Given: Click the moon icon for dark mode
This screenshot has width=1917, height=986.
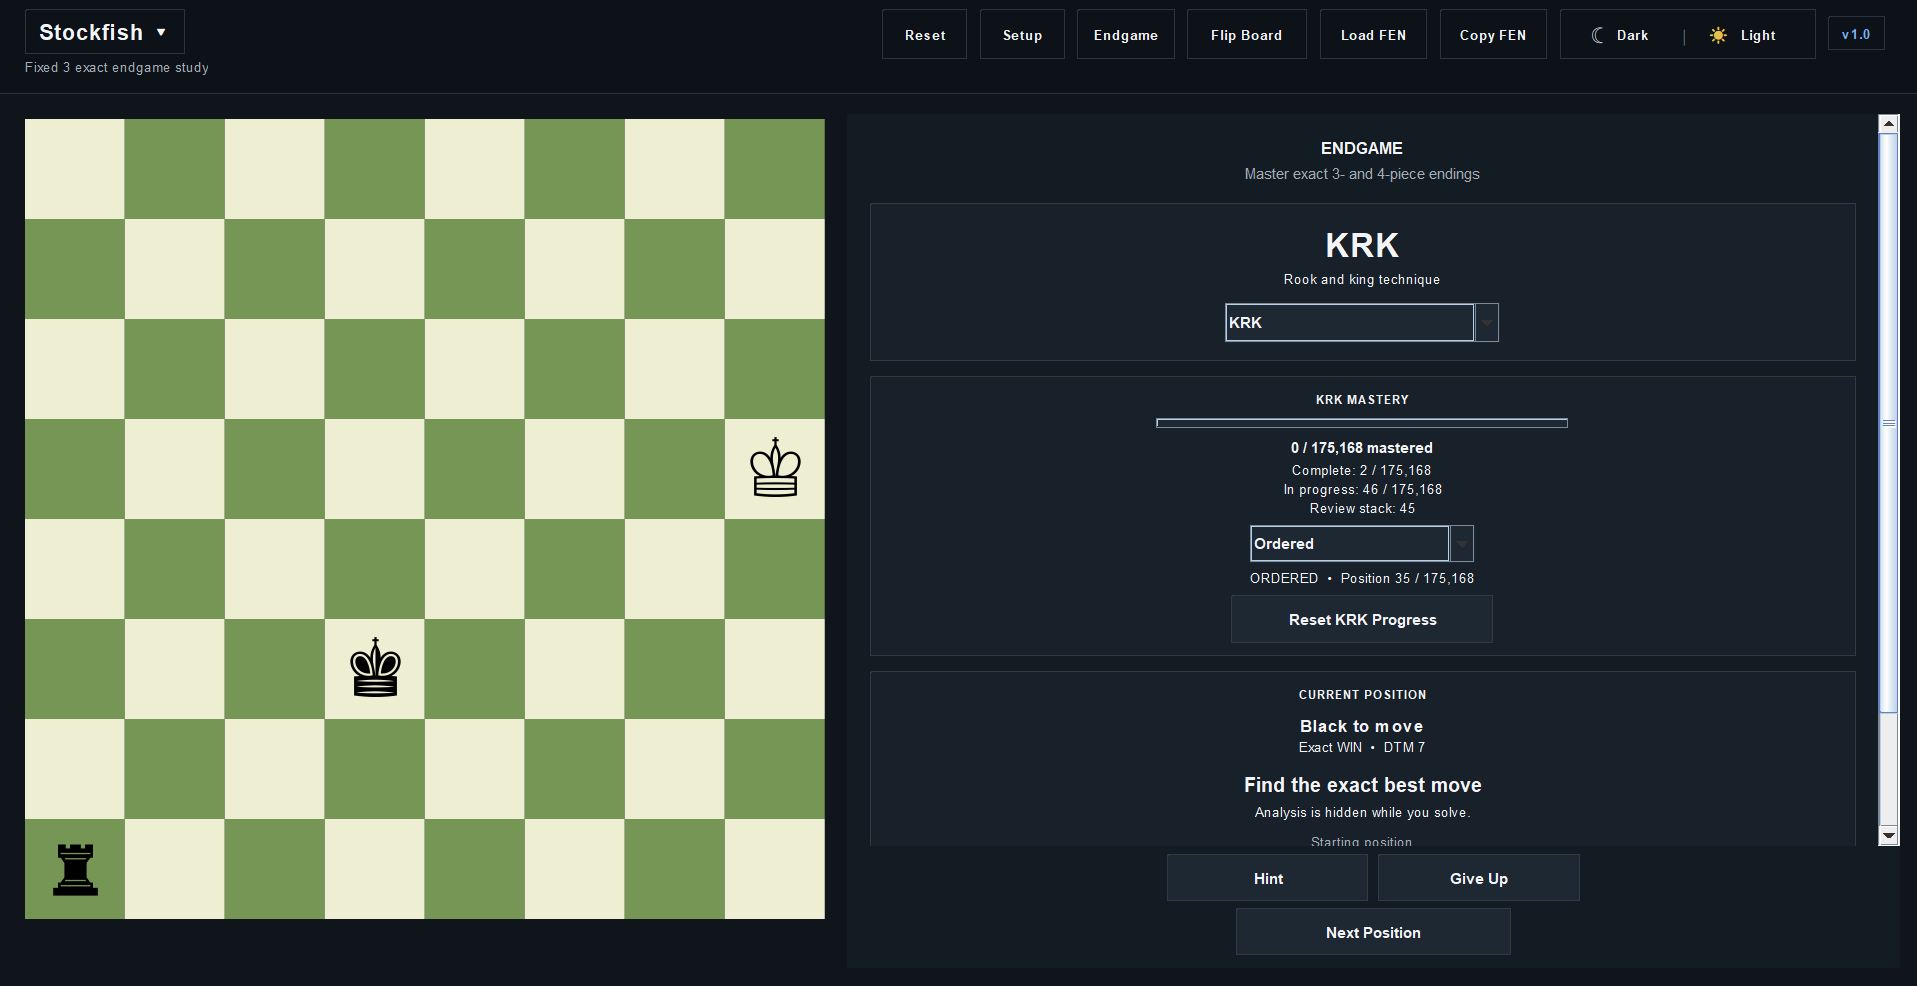Looking at the screenshot, I should [x=1598, y=35].
